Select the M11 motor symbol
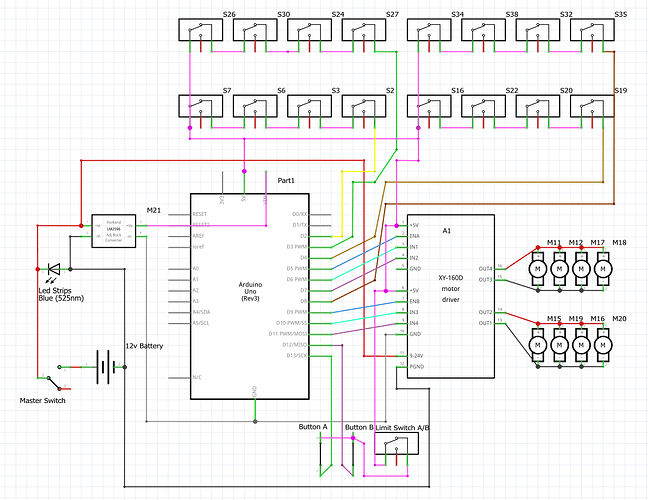 click(538, 269)
